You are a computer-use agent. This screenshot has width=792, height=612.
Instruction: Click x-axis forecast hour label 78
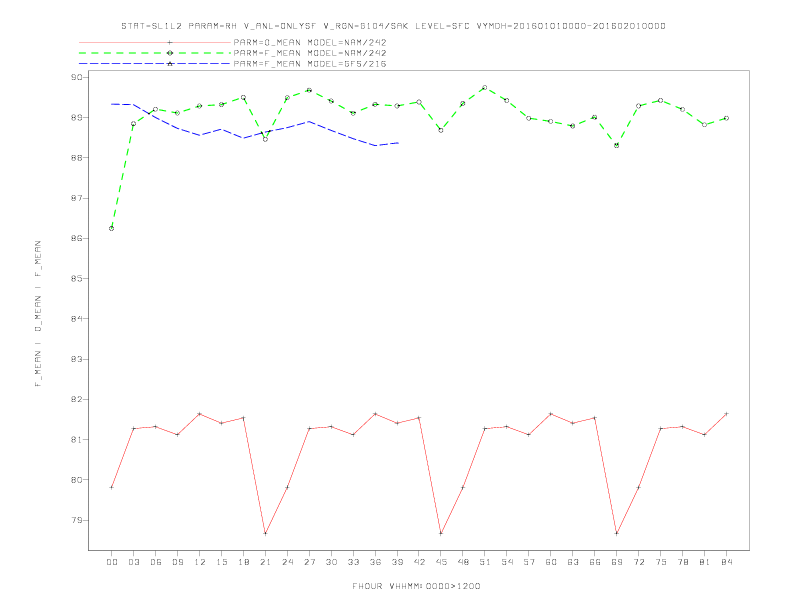[x=683, y=562]
